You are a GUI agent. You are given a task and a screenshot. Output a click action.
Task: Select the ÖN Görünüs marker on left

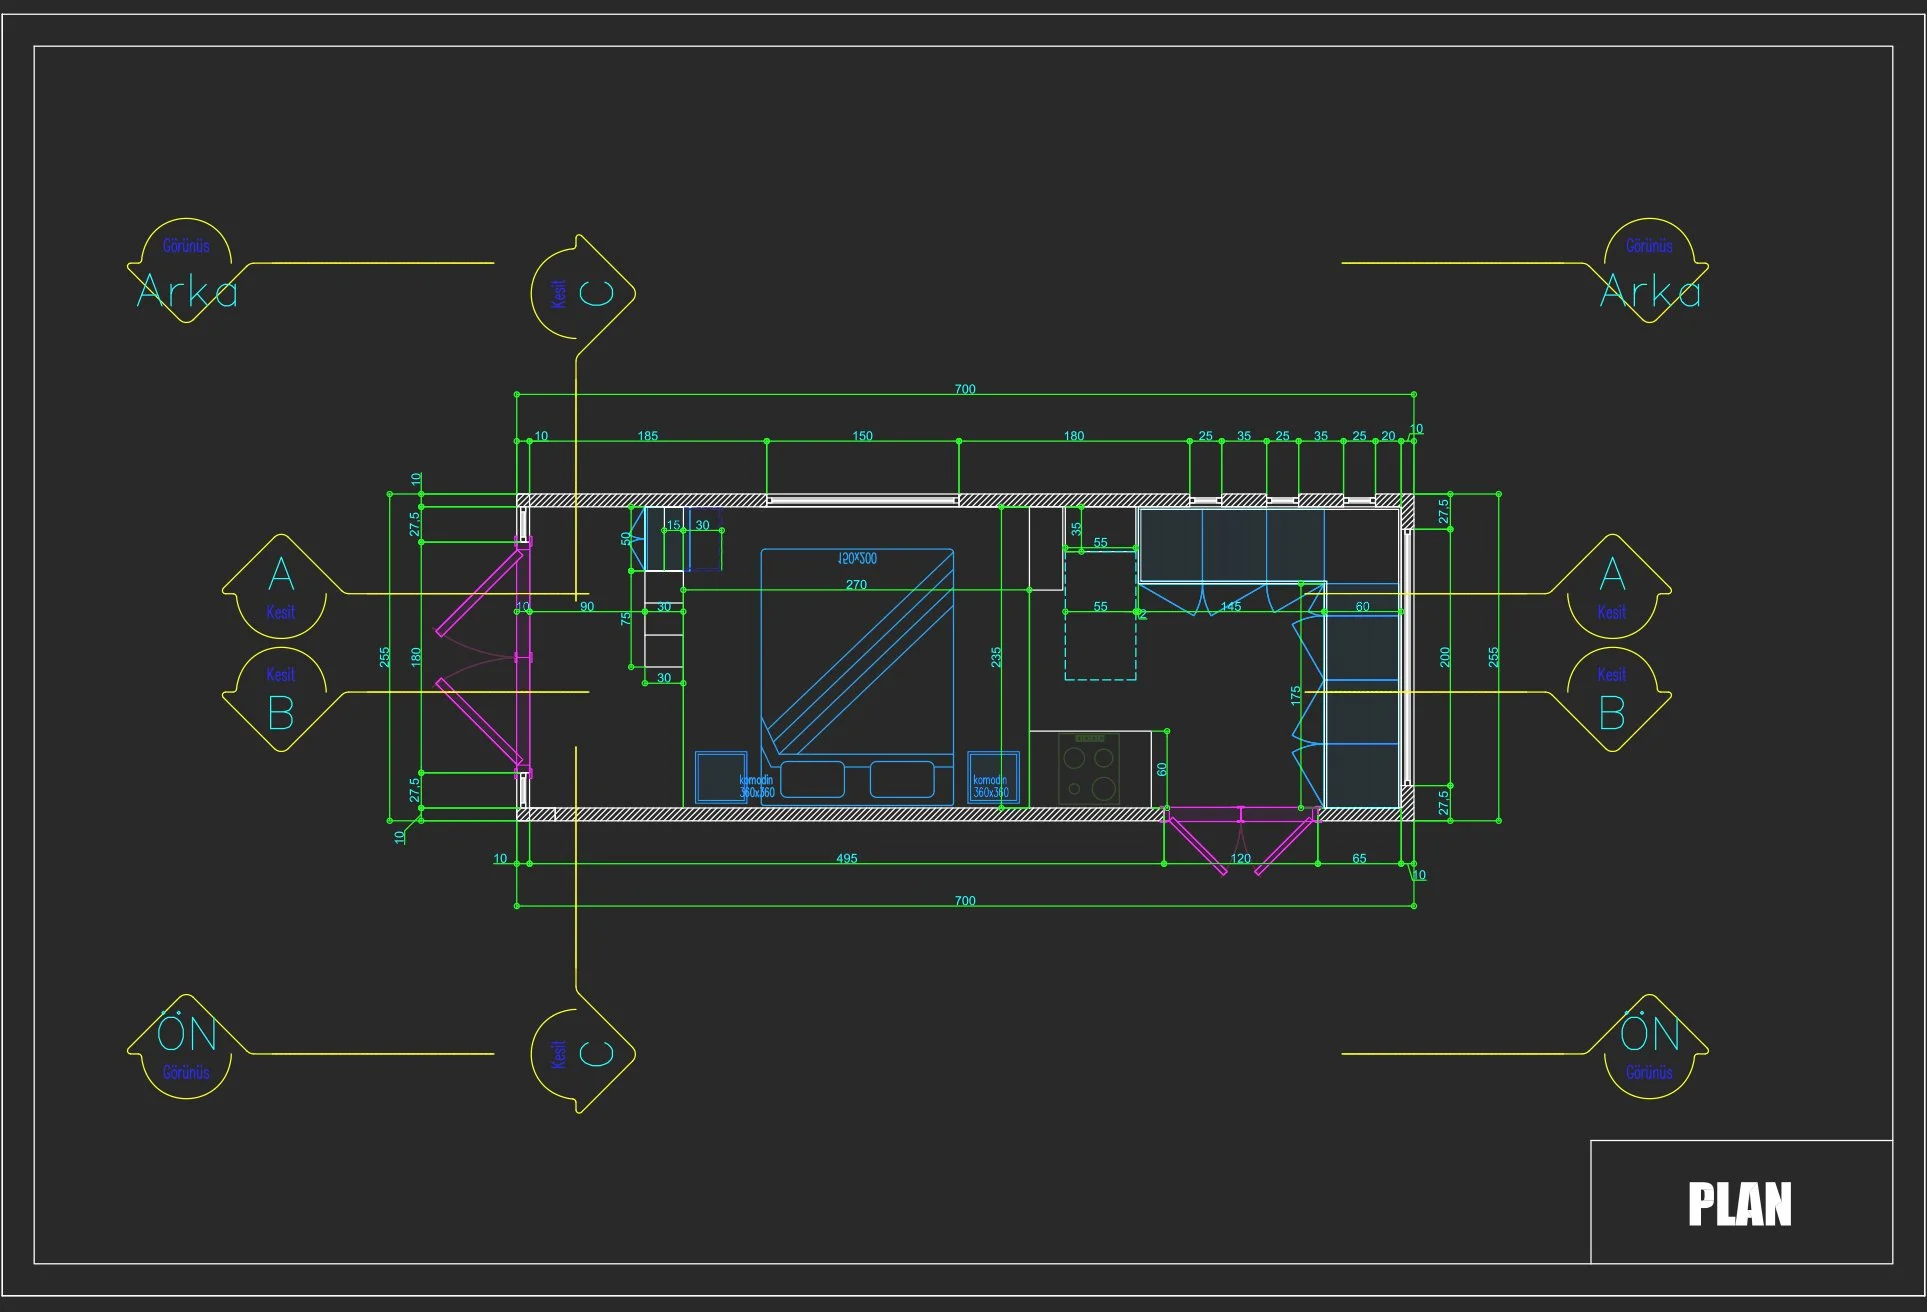(x=187, y=1047)
